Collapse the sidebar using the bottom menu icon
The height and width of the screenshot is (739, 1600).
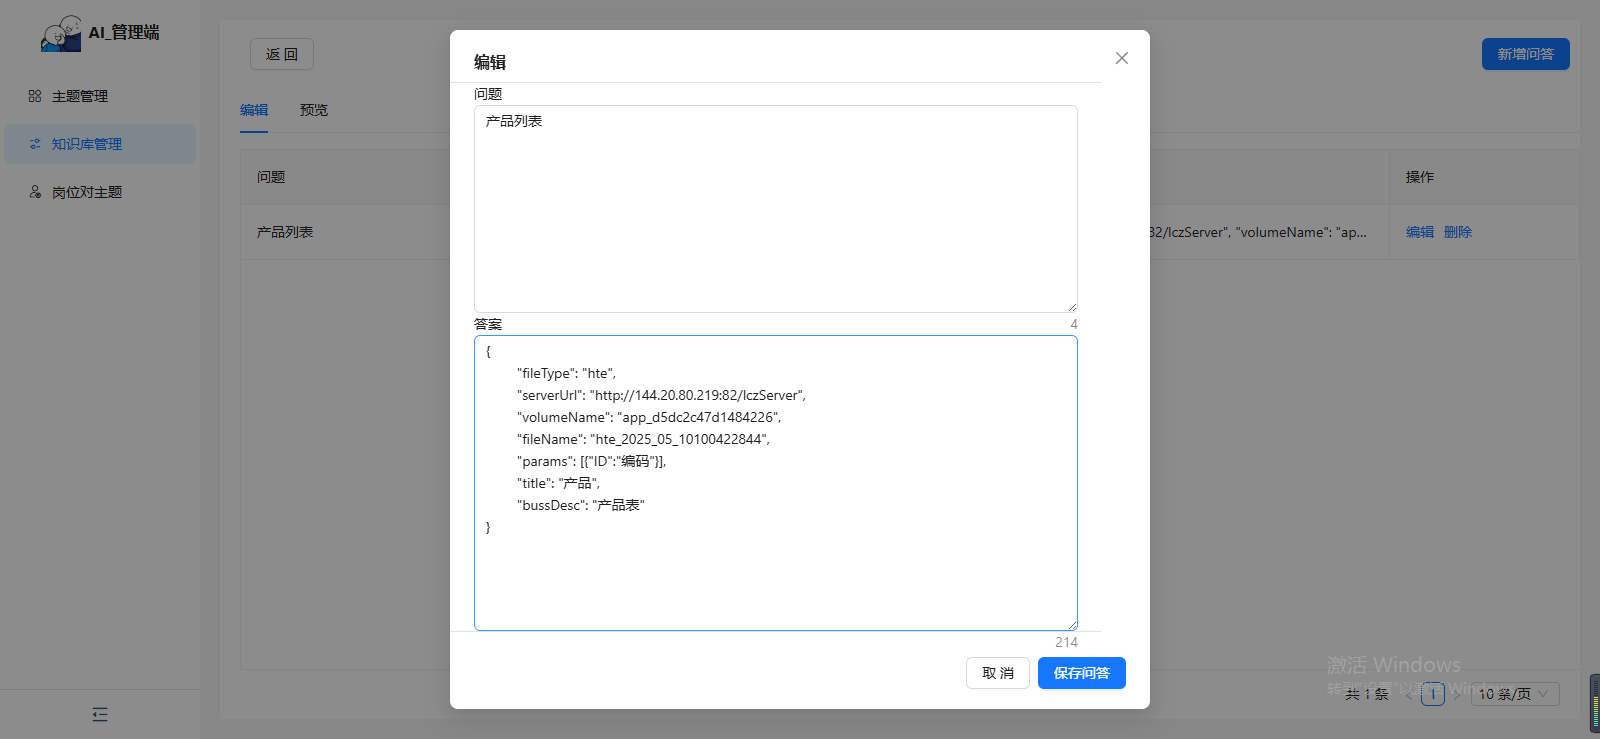[100, 714]
